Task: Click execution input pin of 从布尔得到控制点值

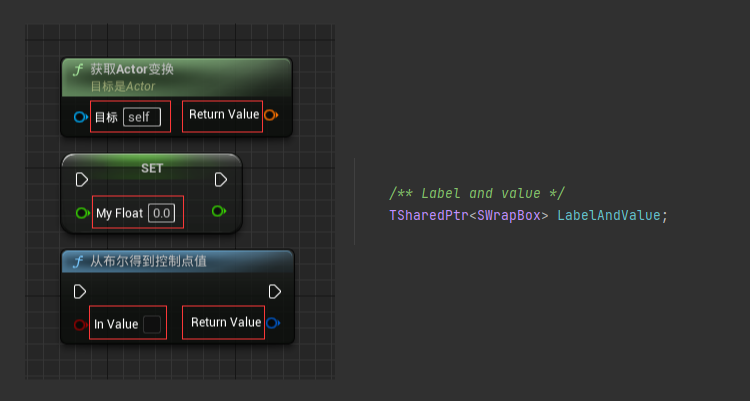Action: tap(82, 292)
